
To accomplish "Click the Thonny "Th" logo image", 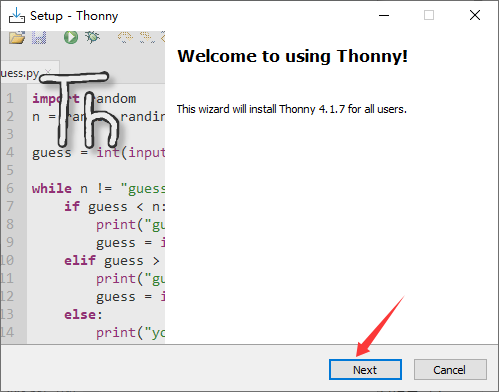I will (79, 109).
